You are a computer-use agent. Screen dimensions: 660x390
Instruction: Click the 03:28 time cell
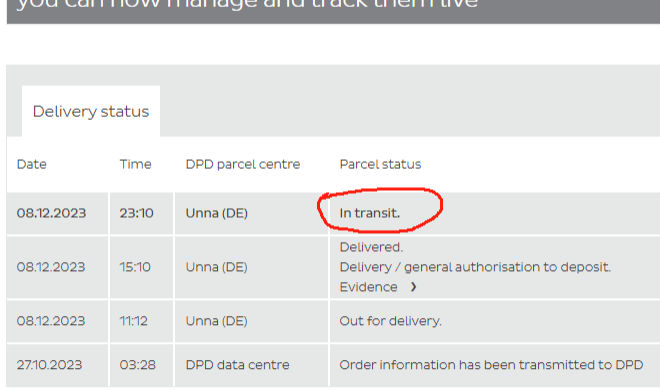point(138,365)
